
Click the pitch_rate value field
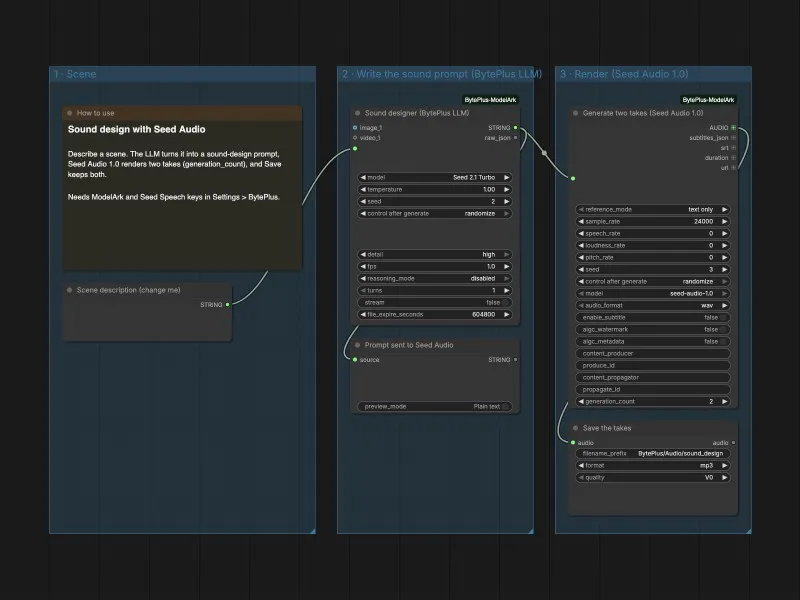click(653, 258)
